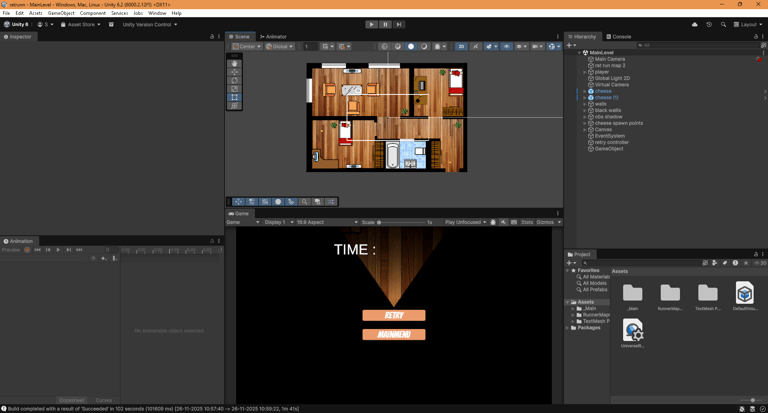This screenshot has height=413, width=768.
Task: Select the Hand tool in Scene view
Action: click(235, 63)
